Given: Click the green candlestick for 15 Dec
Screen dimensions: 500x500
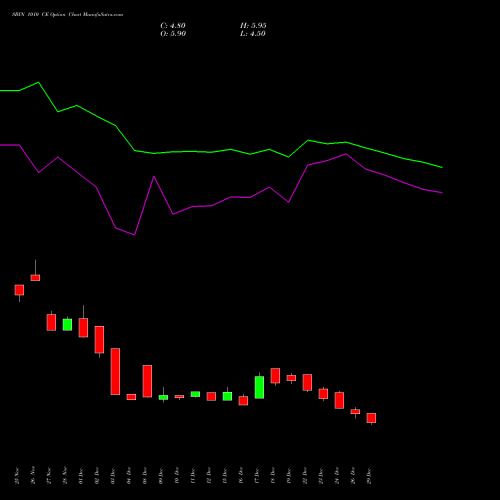Looking at the screenshot, I should coord(227,396).
